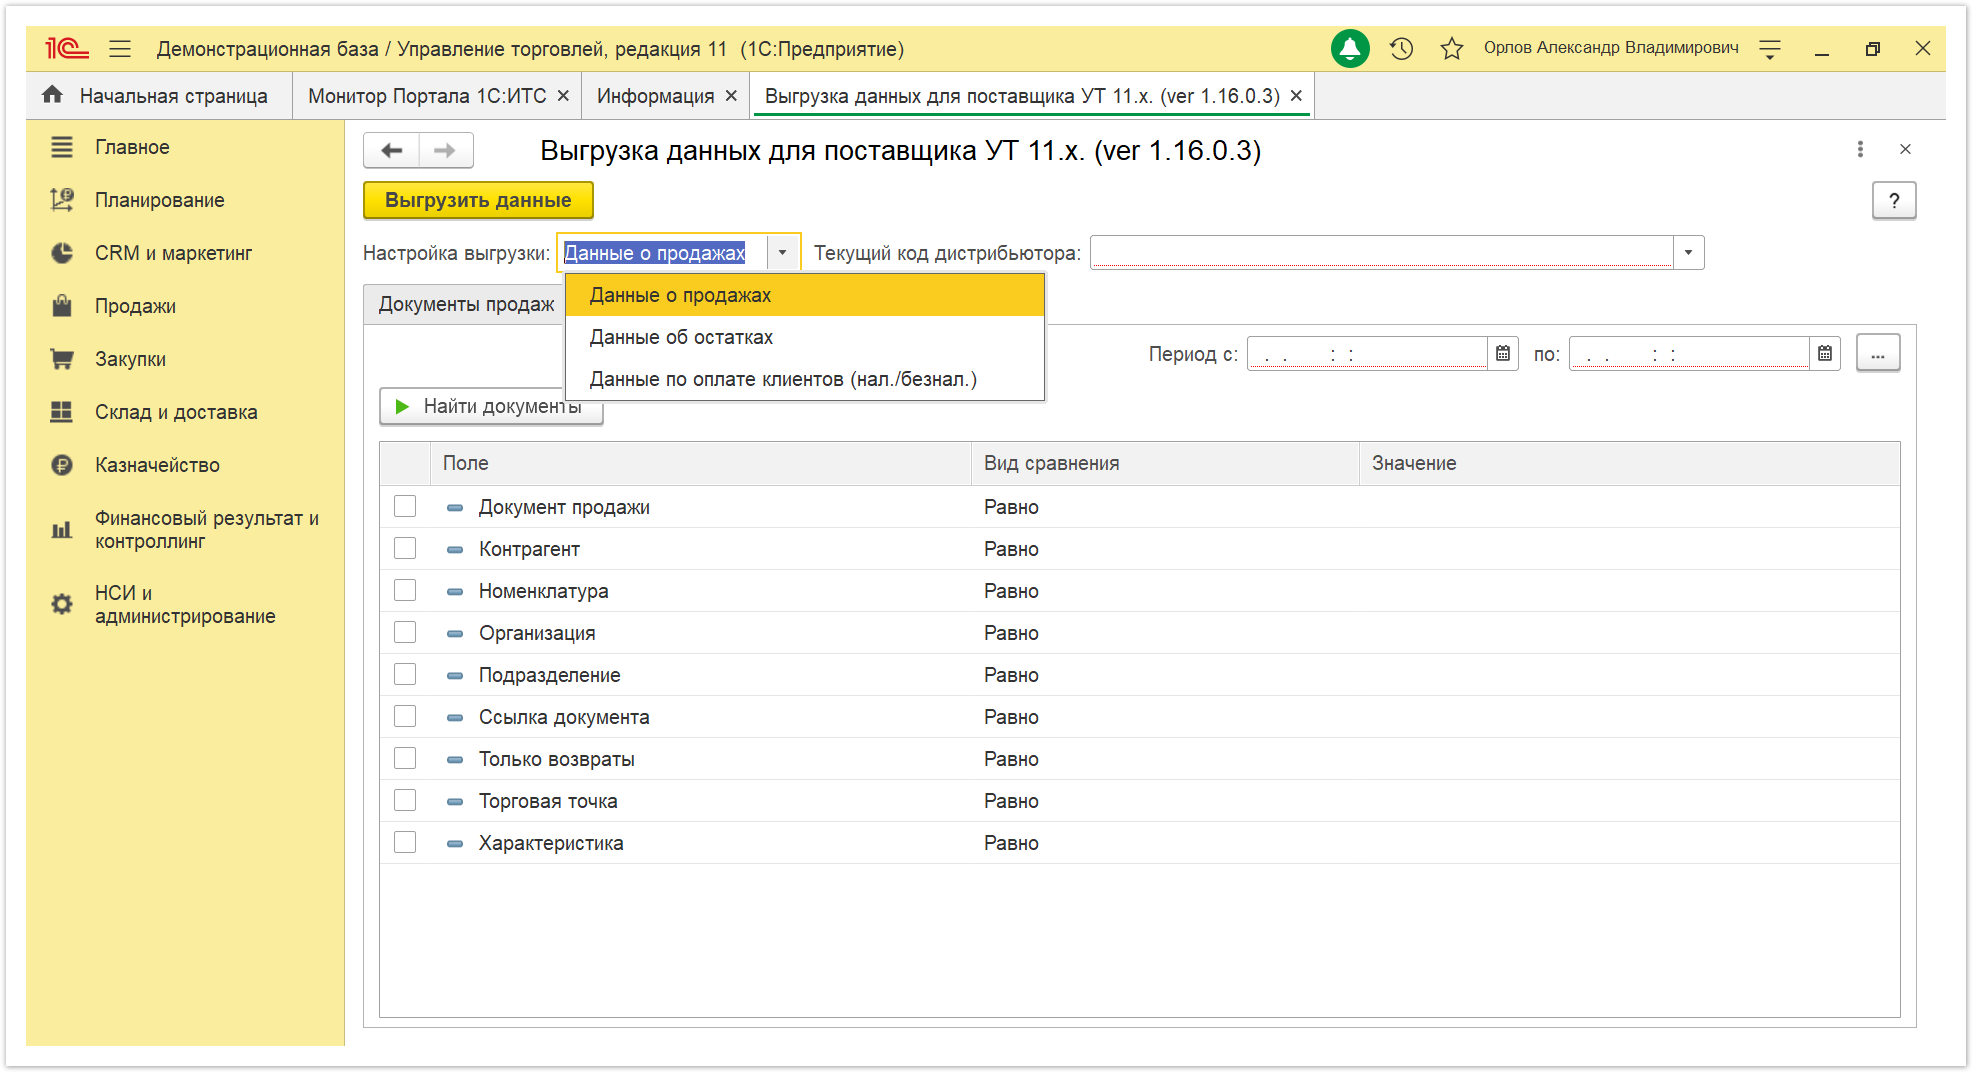The width and height of the screenshot is (1972, 1072).
Task: Click the Выгрузить данные button
Action: coord(478,200)
